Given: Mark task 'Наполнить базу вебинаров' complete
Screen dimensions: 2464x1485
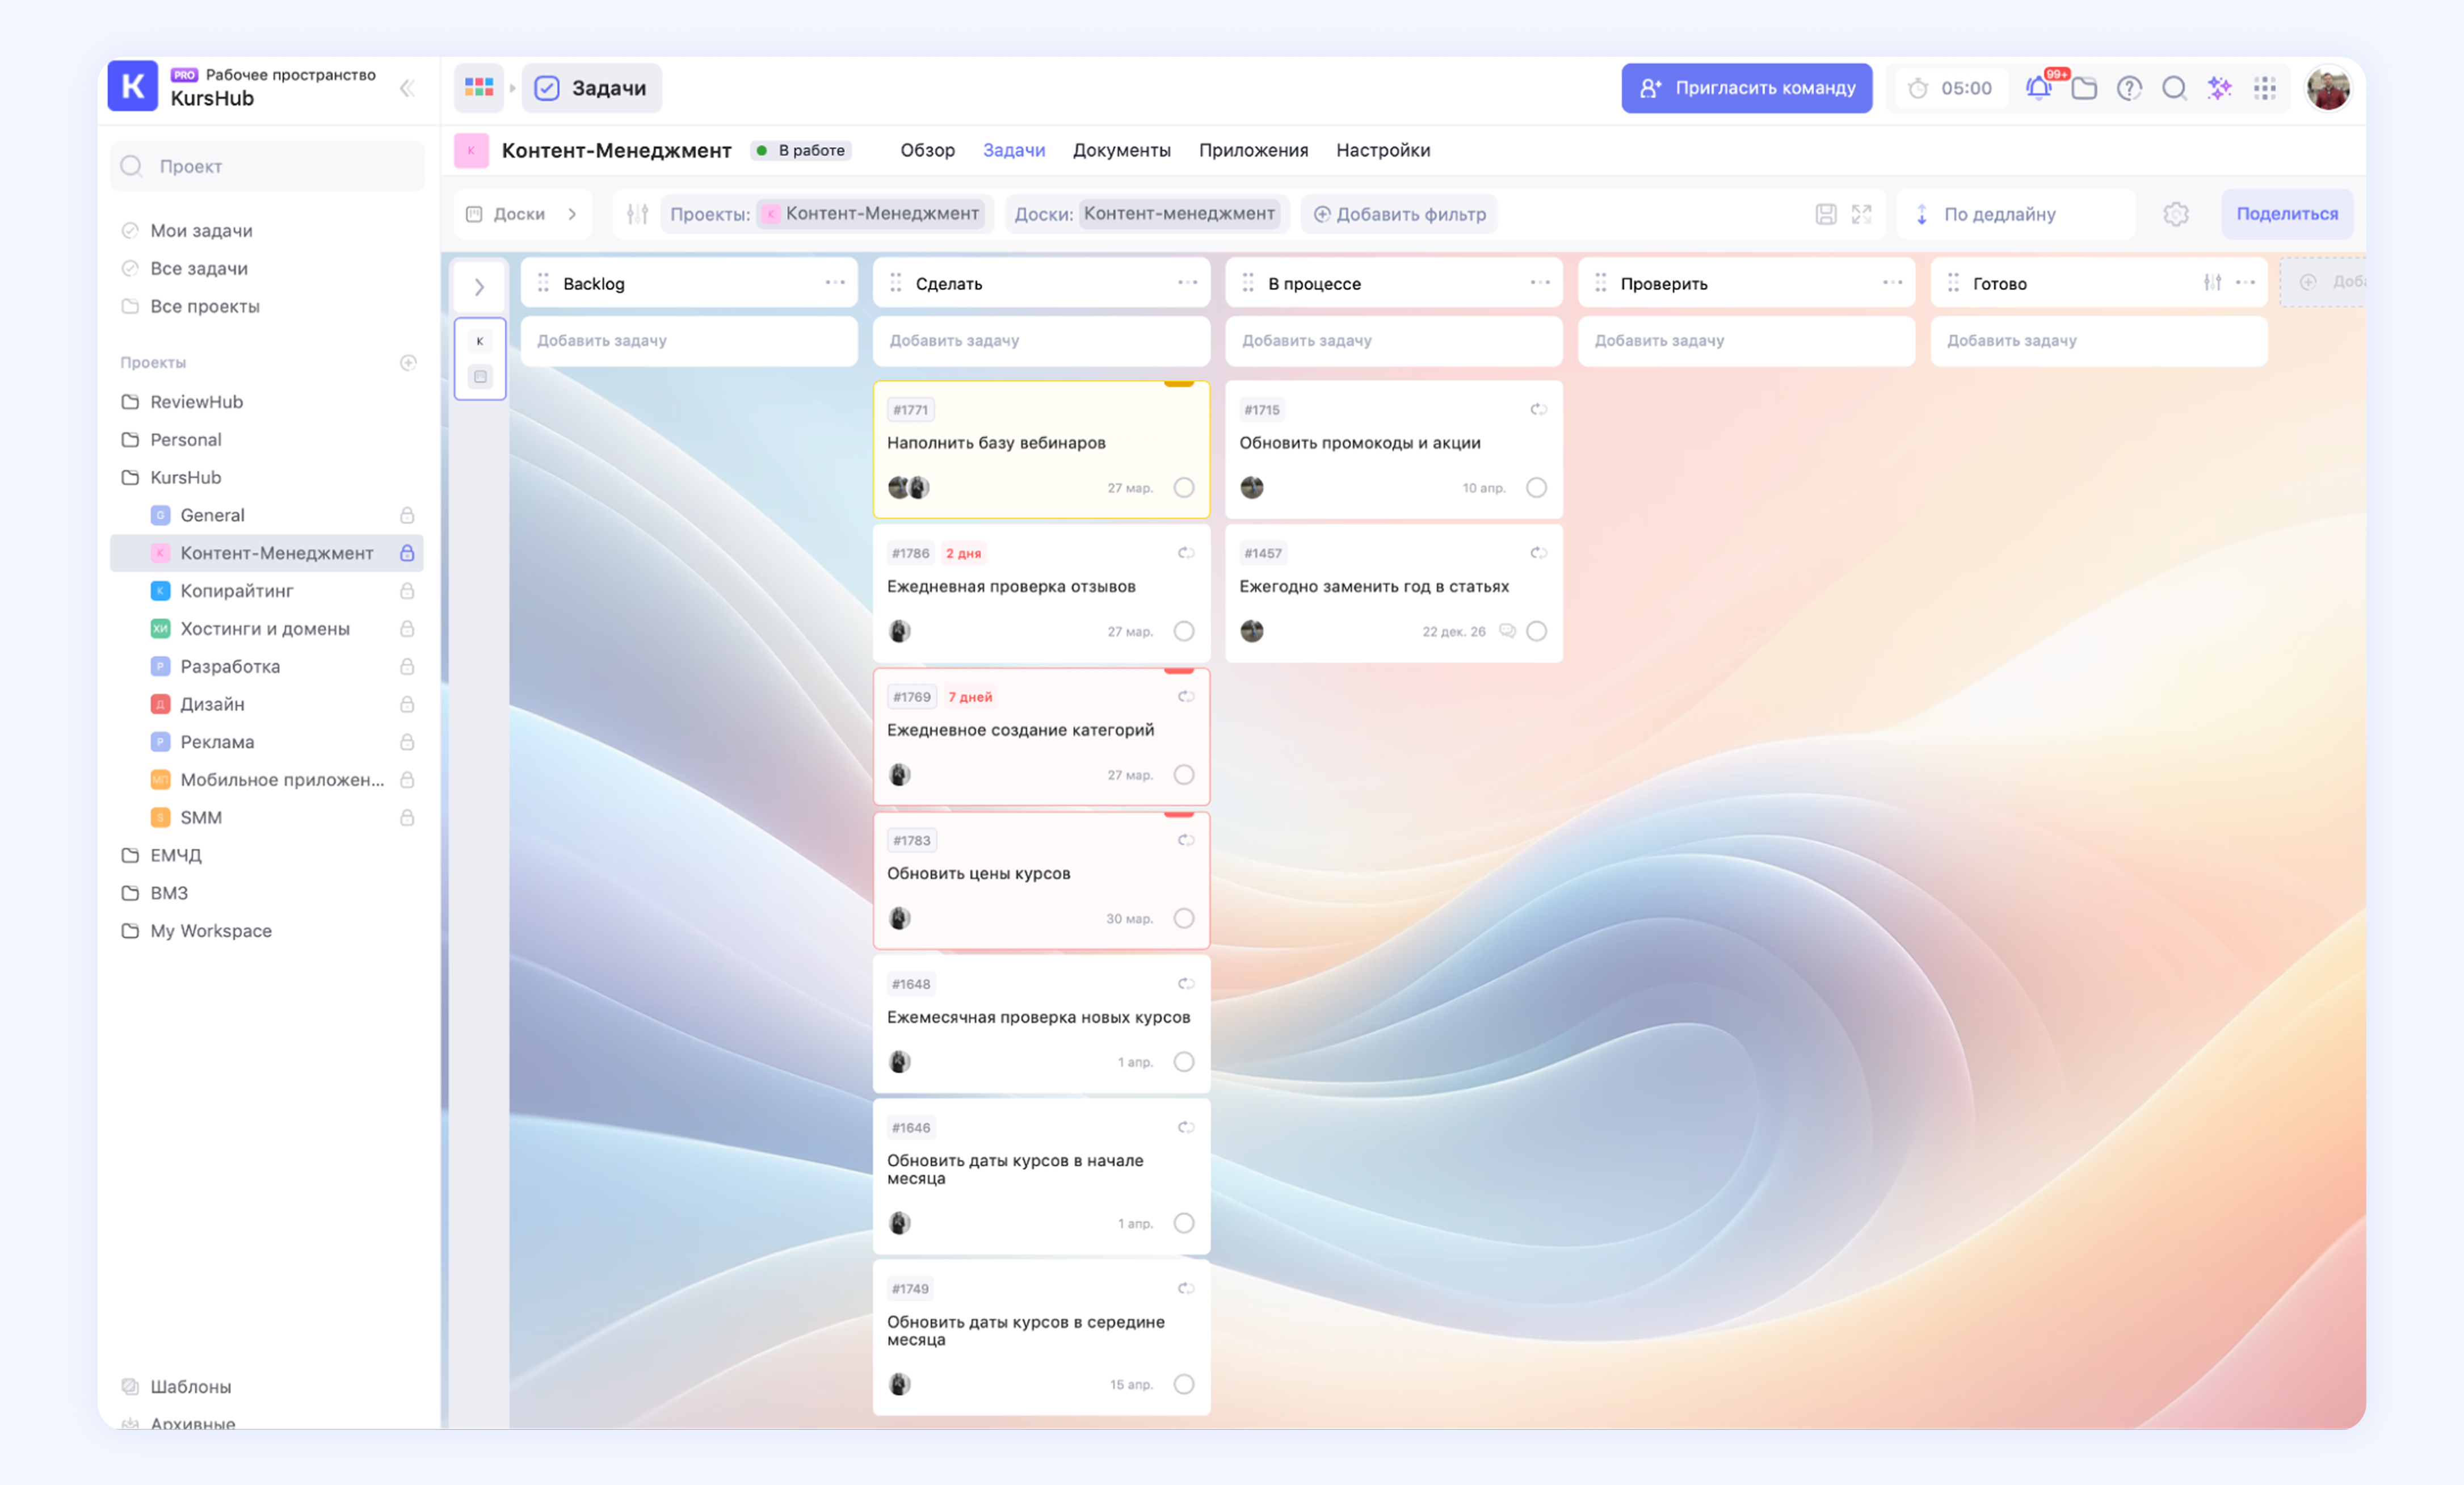Looking at the screenshot, I should point(1184,487).
